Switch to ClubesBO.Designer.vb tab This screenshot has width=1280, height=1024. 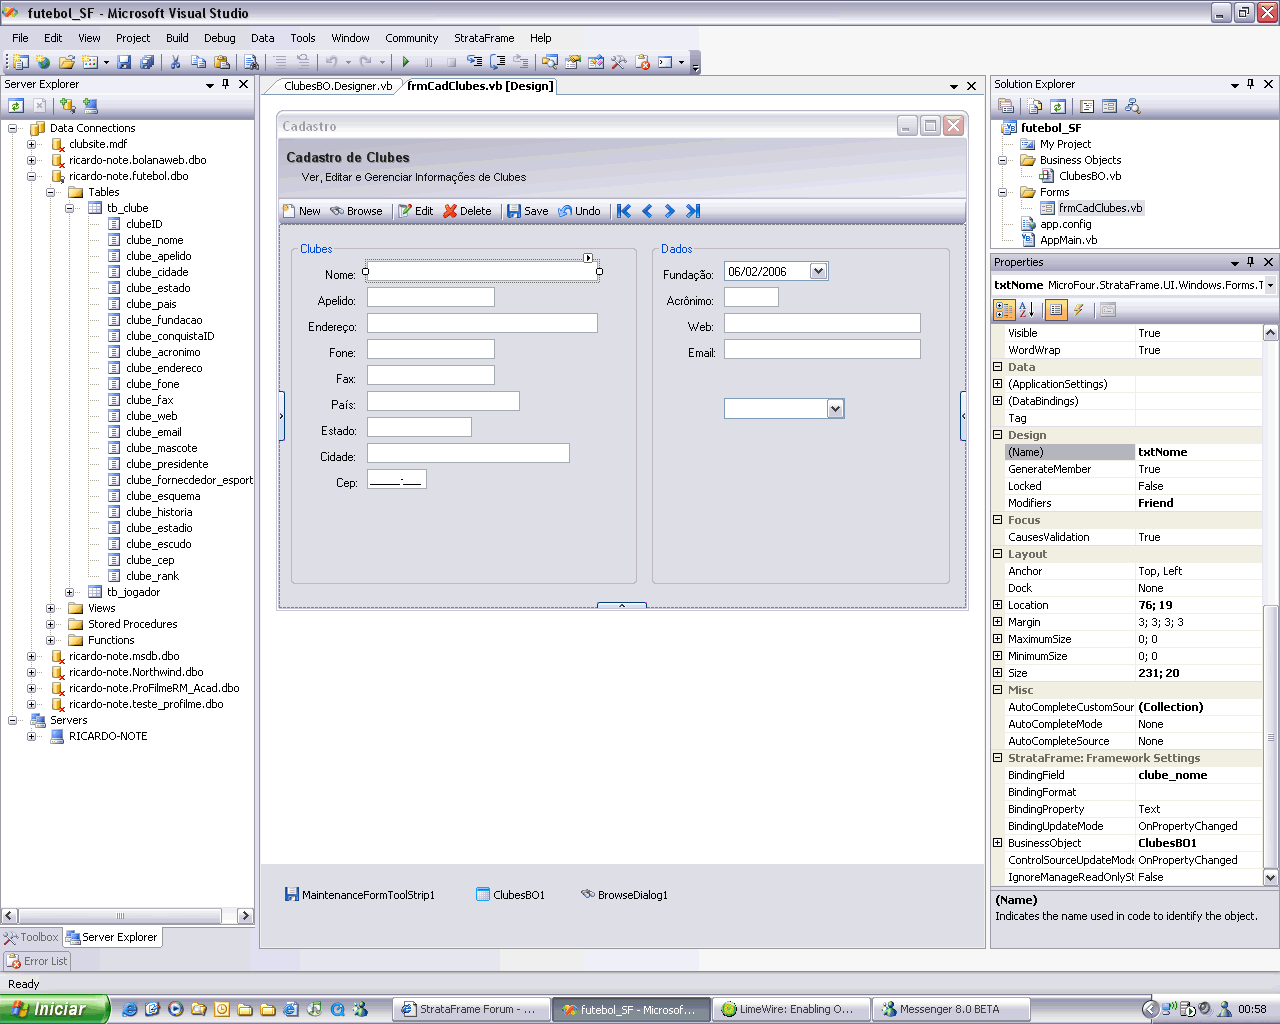pyautogui.click(x=337, y=86)
